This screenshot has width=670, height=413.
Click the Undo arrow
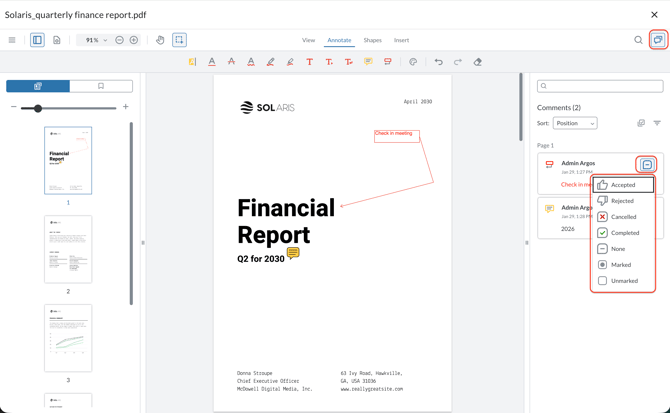coord(438,62)
